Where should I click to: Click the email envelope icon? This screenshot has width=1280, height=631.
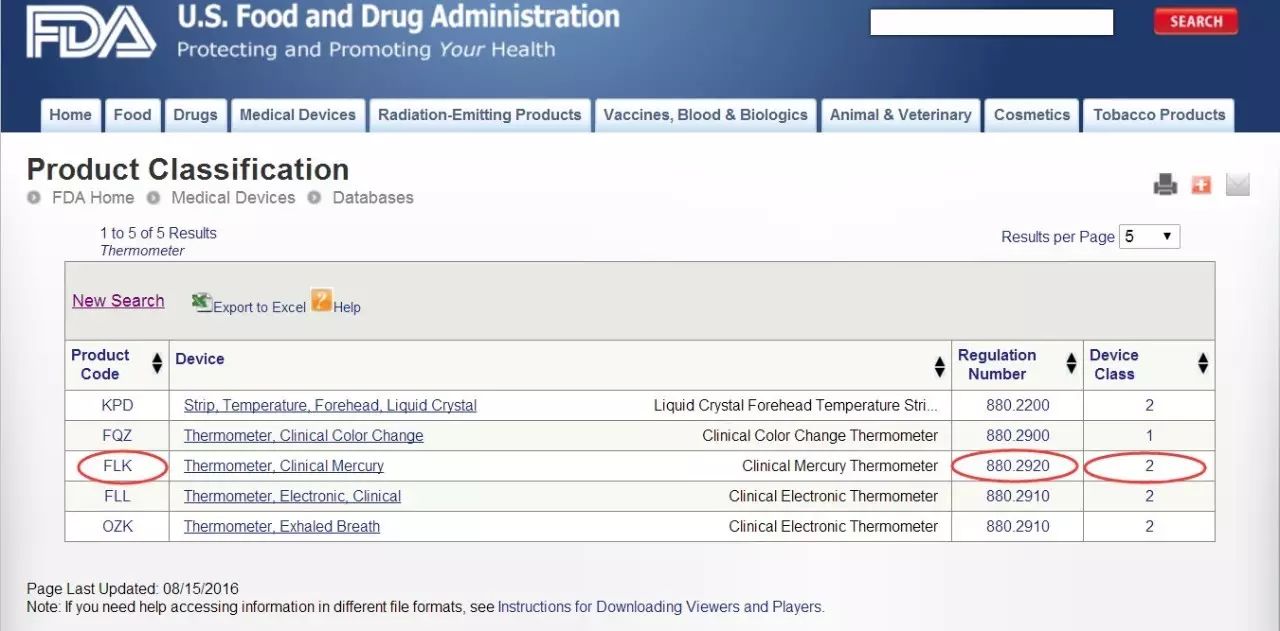1238,184
